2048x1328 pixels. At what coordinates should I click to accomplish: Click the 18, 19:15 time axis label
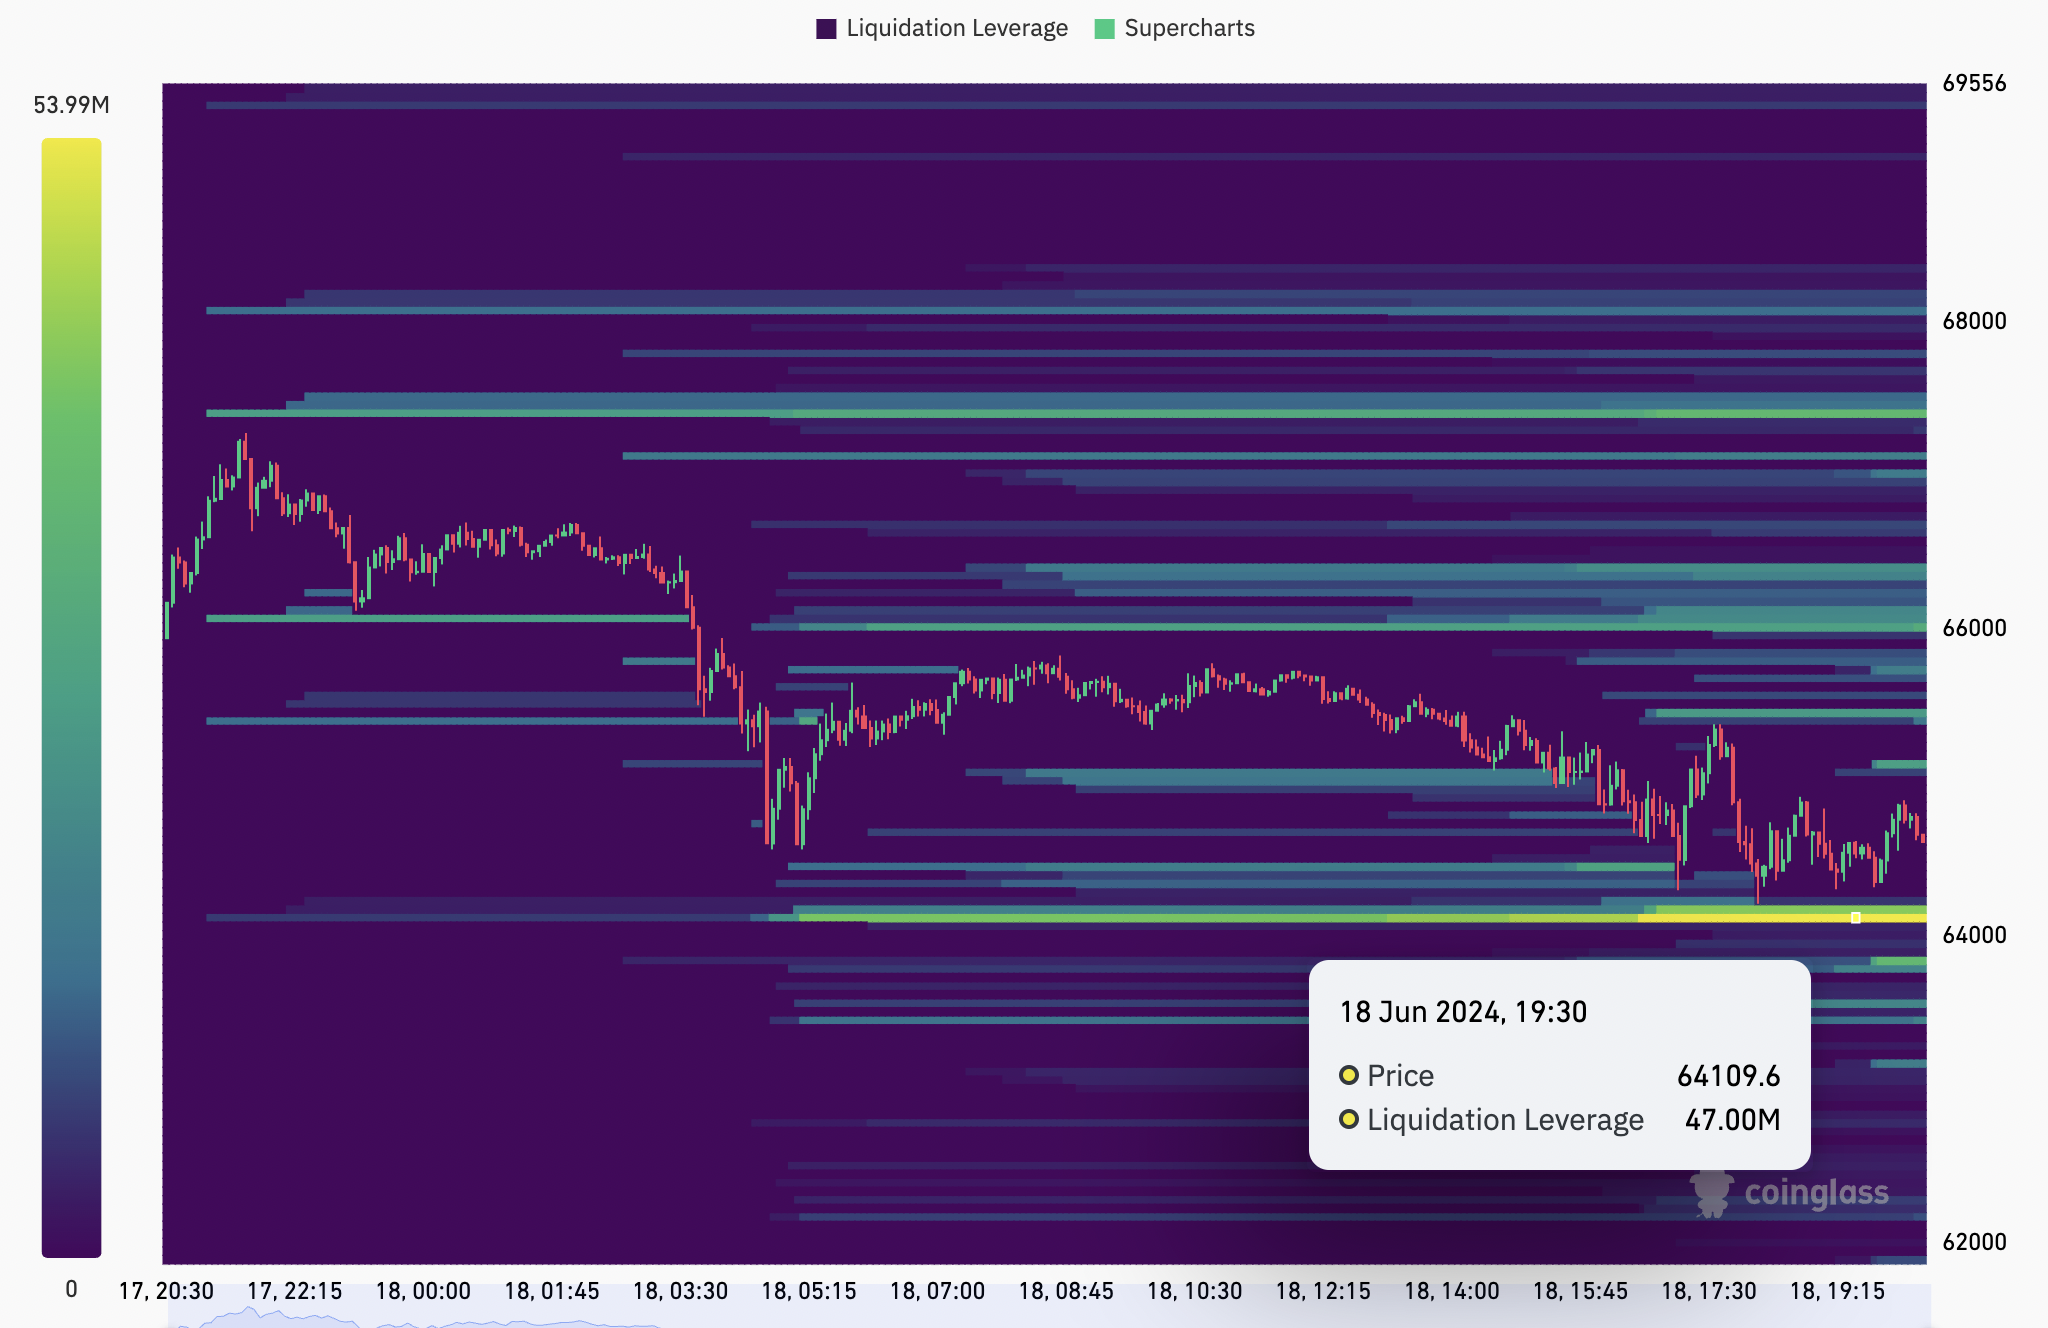click(x=1837, y=1291)
